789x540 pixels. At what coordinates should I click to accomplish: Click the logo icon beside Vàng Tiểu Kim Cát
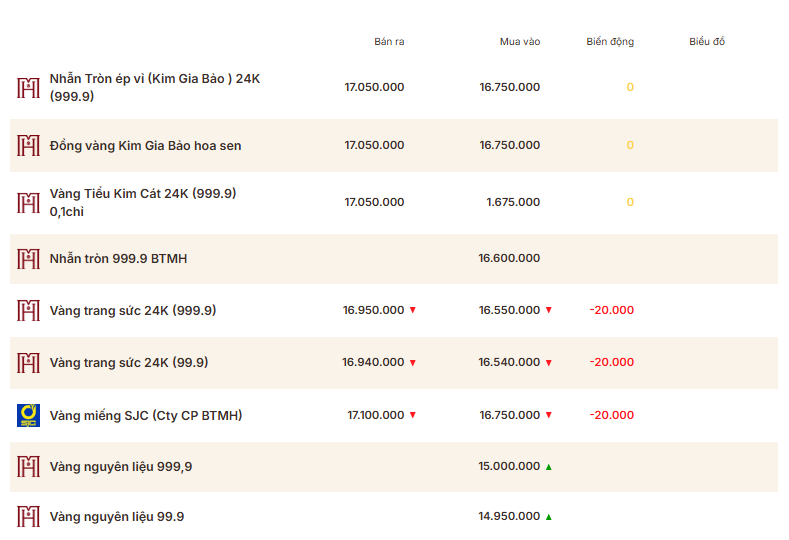[x=28, y=203]
